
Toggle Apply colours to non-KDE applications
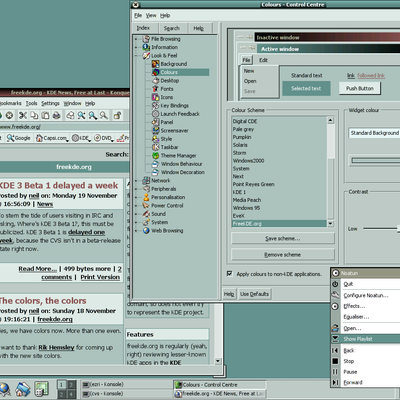click(229, 274)
